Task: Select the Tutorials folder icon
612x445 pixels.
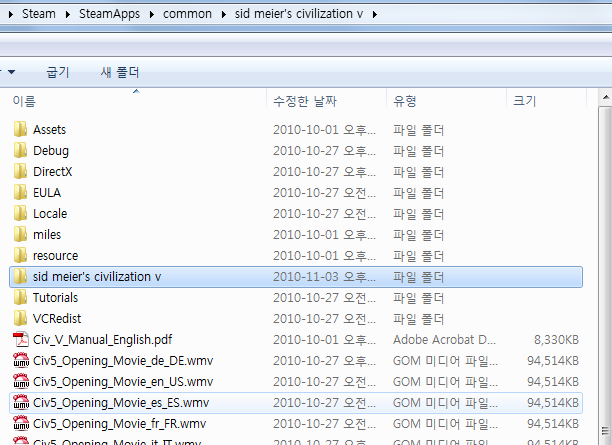Action: coord(20,298)
